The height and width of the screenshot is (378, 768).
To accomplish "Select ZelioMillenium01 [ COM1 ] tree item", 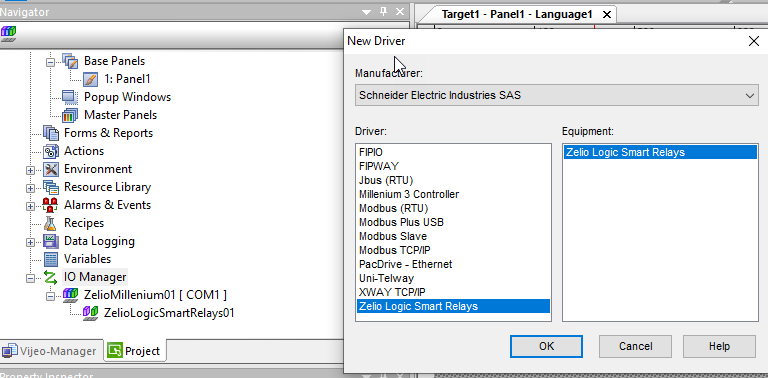I will pos(155,295).
